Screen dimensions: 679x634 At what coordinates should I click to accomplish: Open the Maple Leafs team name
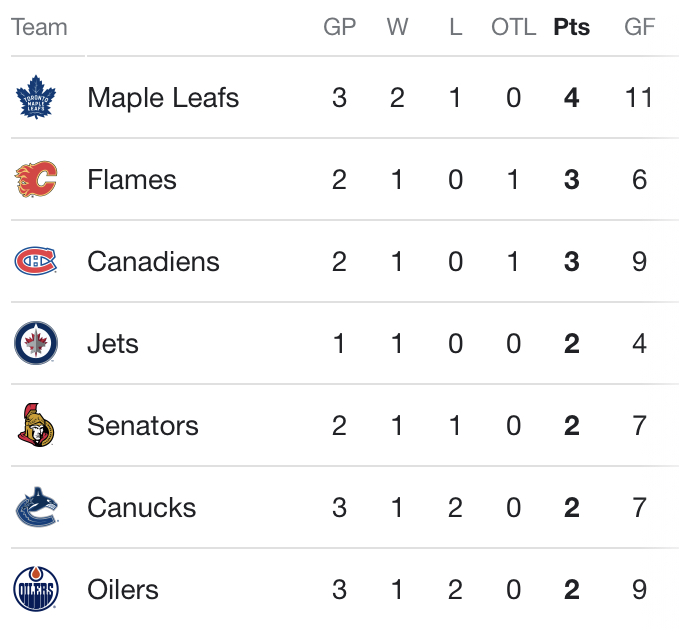[163, 97]
